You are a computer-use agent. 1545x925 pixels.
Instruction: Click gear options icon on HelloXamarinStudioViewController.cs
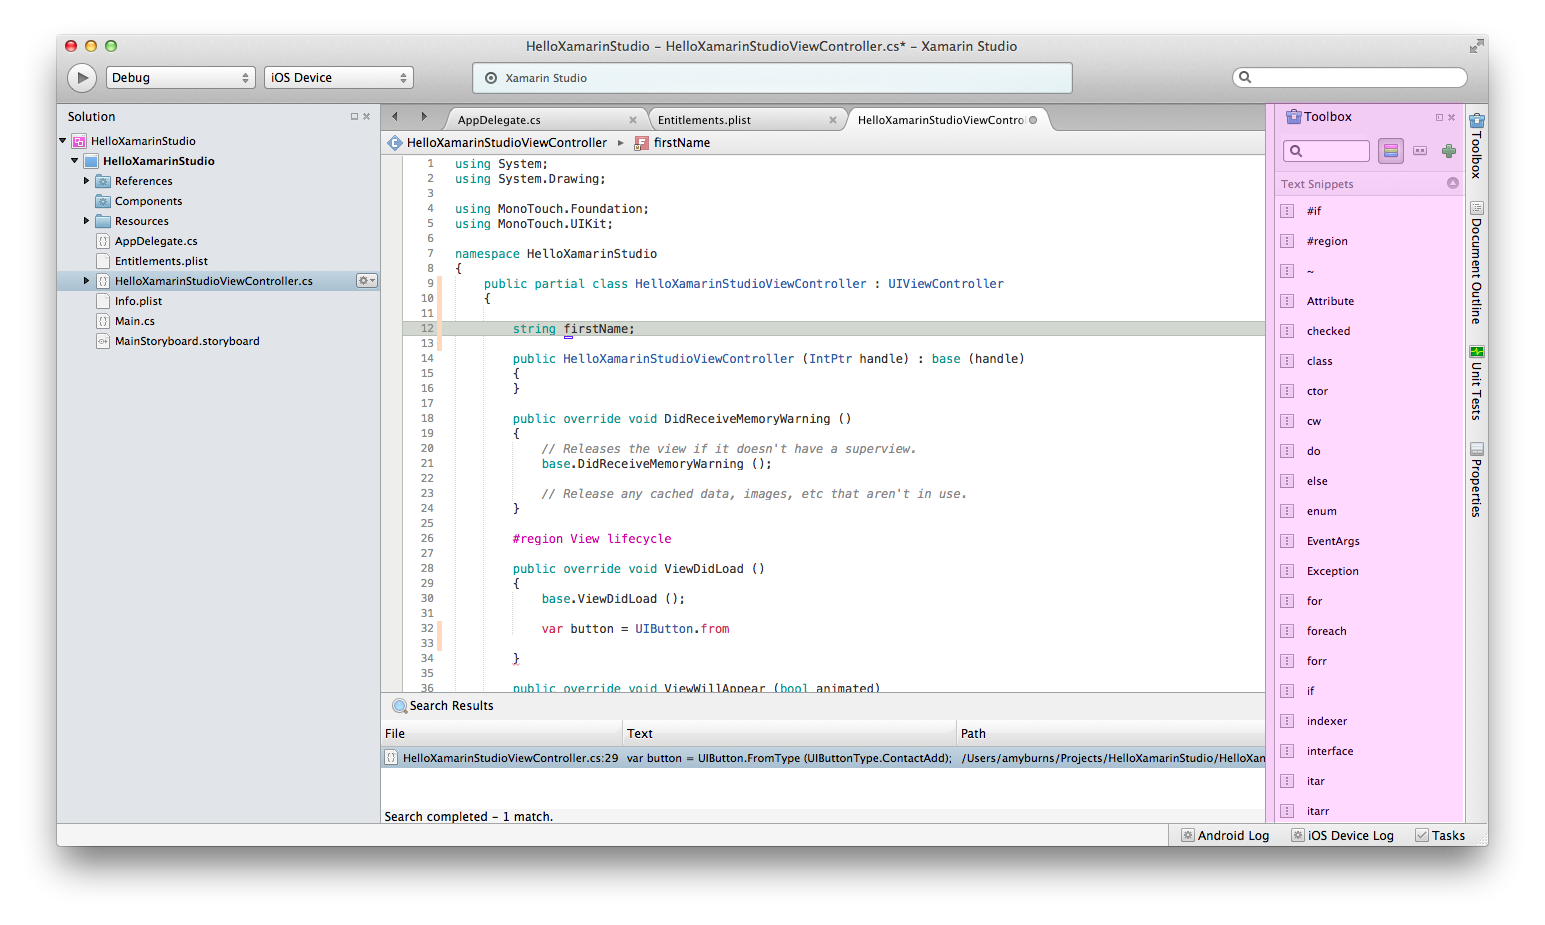[x=367, y=281]
